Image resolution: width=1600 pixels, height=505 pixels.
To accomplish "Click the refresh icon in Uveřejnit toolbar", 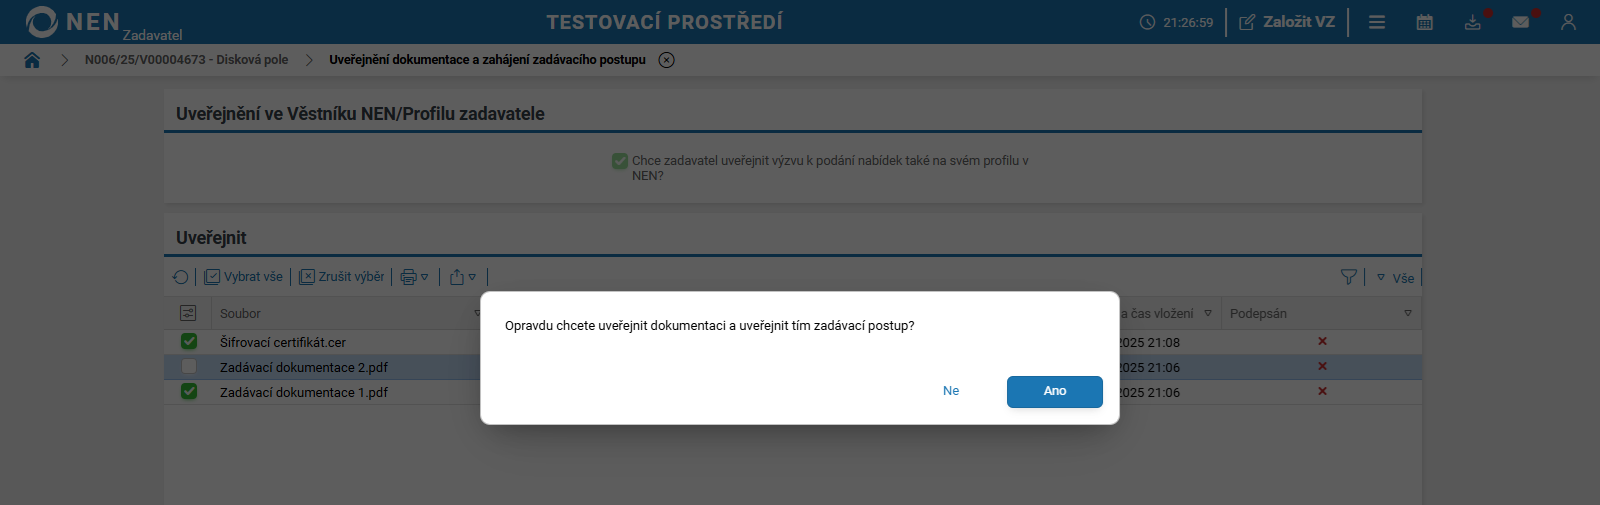I will click(180, 277).
